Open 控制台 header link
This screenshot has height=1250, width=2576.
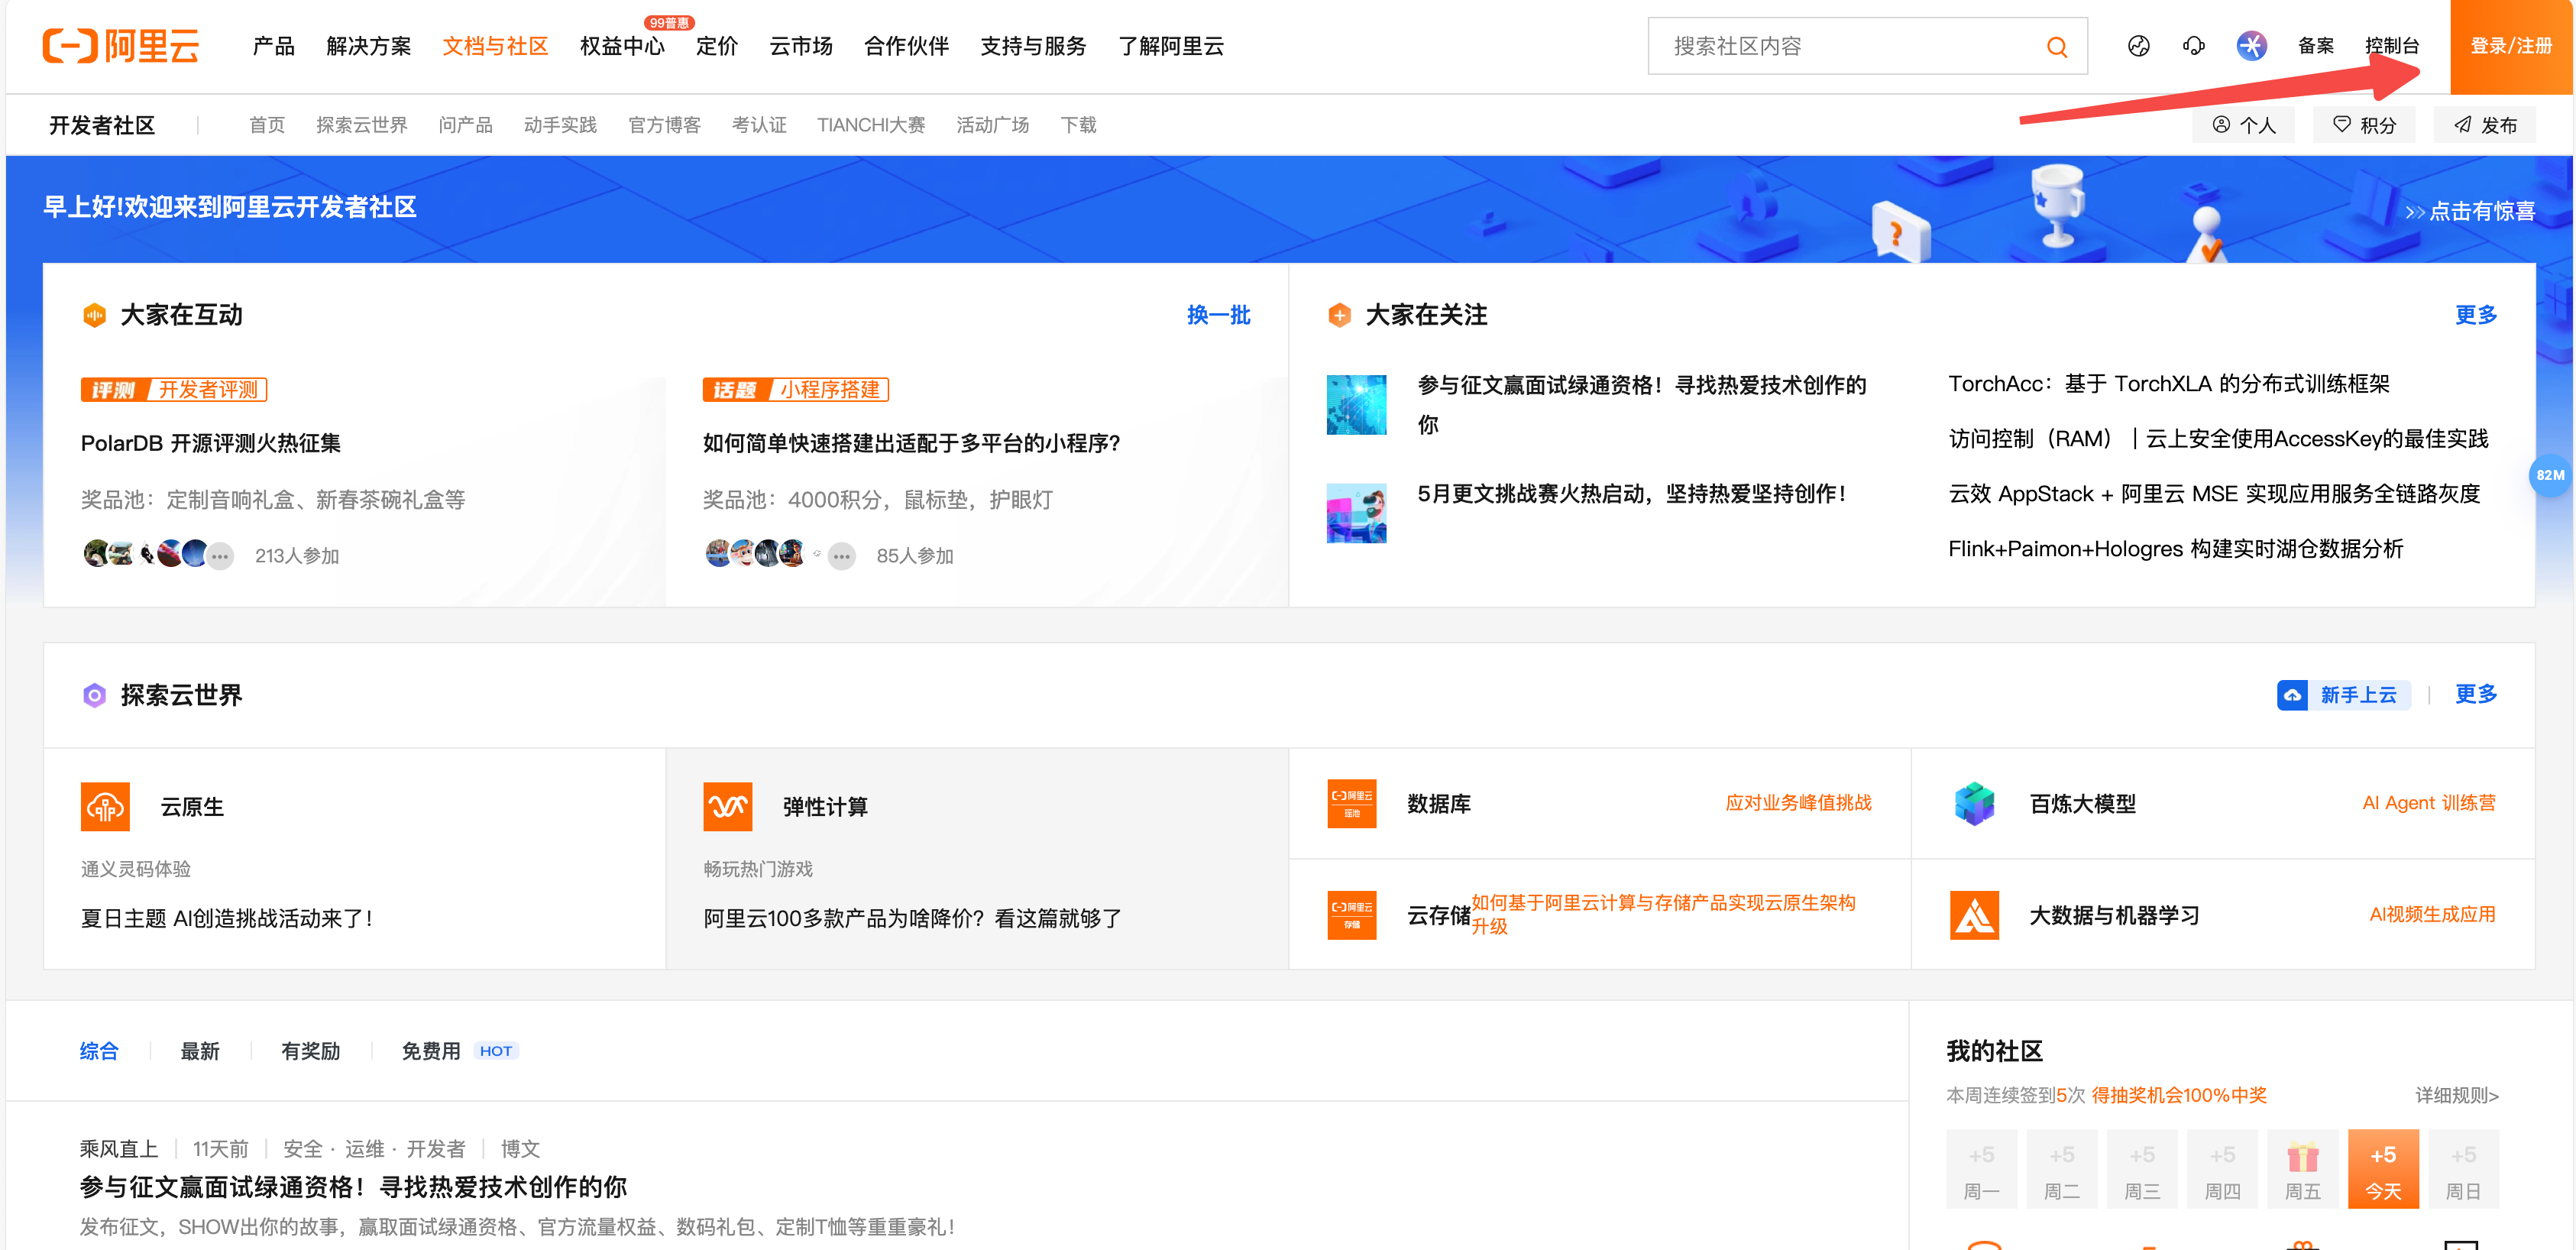[x=2392, y=46]
